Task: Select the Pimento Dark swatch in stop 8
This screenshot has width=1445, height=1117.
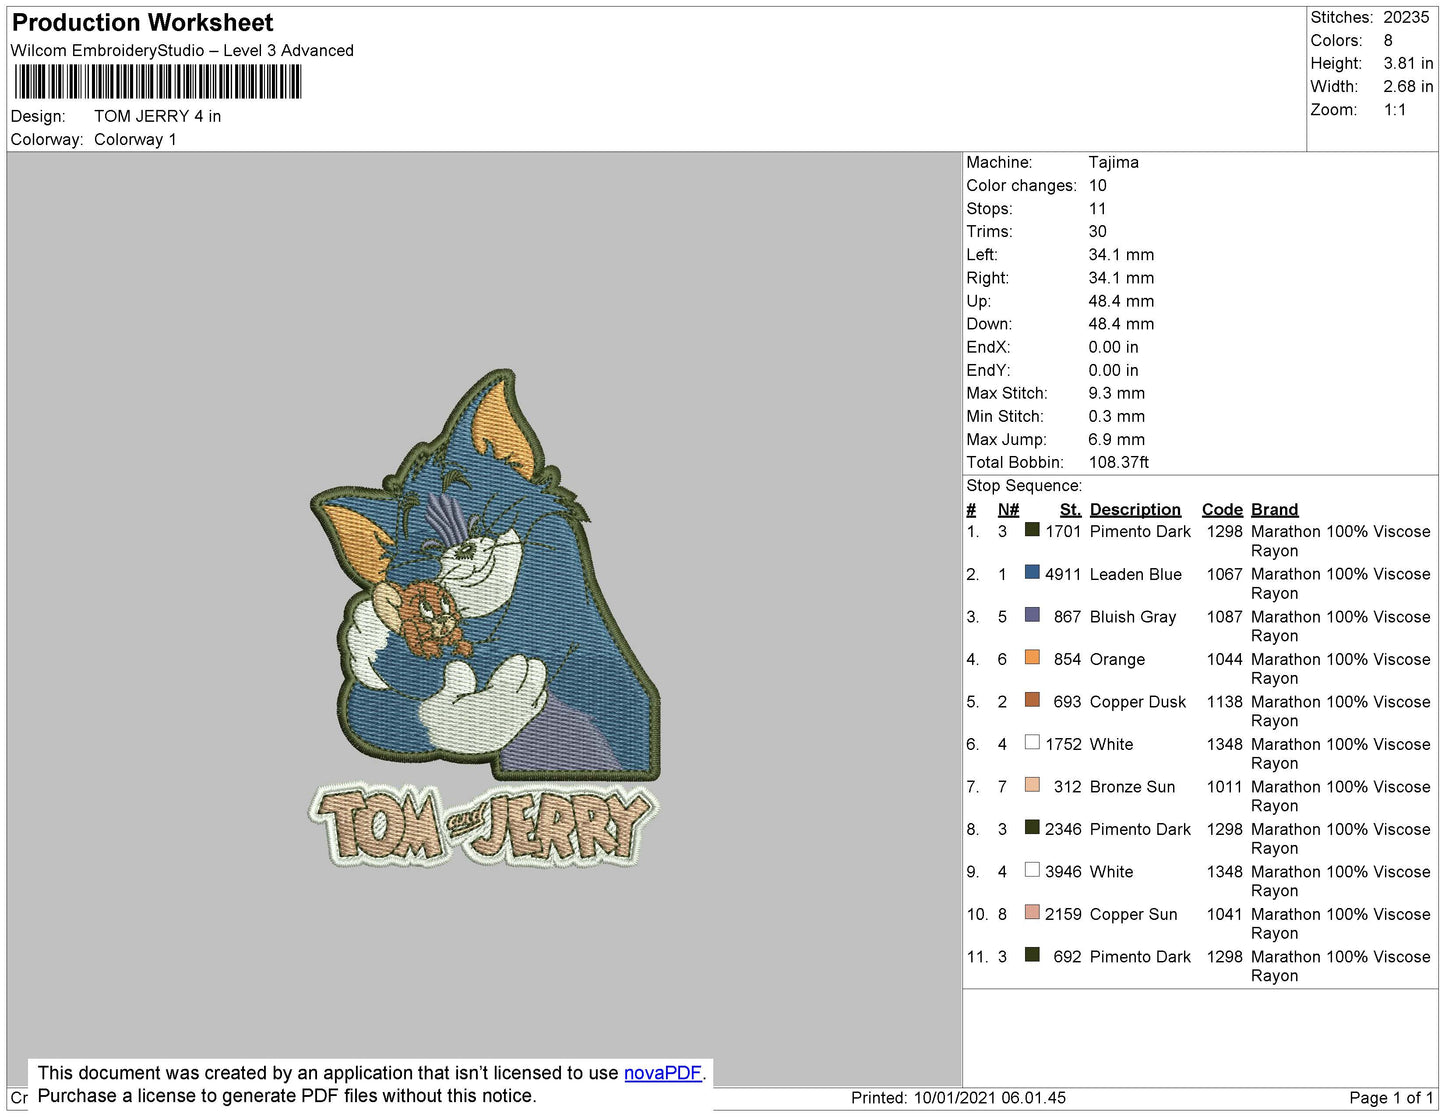Action: coord(1032,828)
